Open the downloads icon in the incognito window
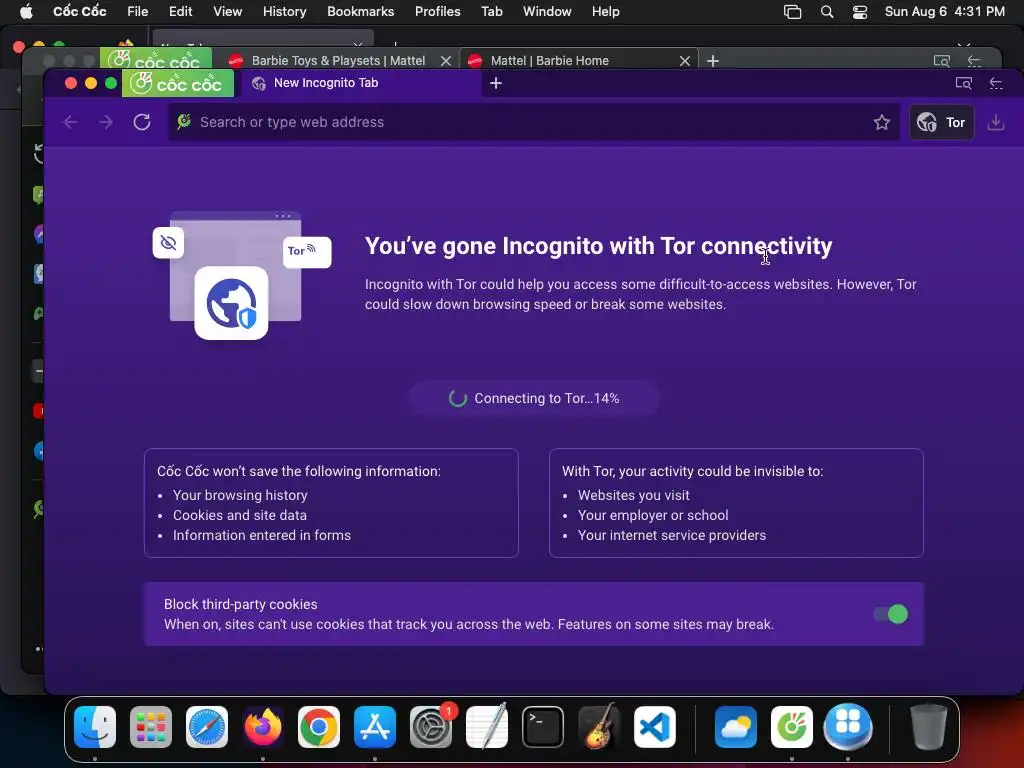Image resolution: width=1024 pixels, height=768 pixels. (995, 122)
